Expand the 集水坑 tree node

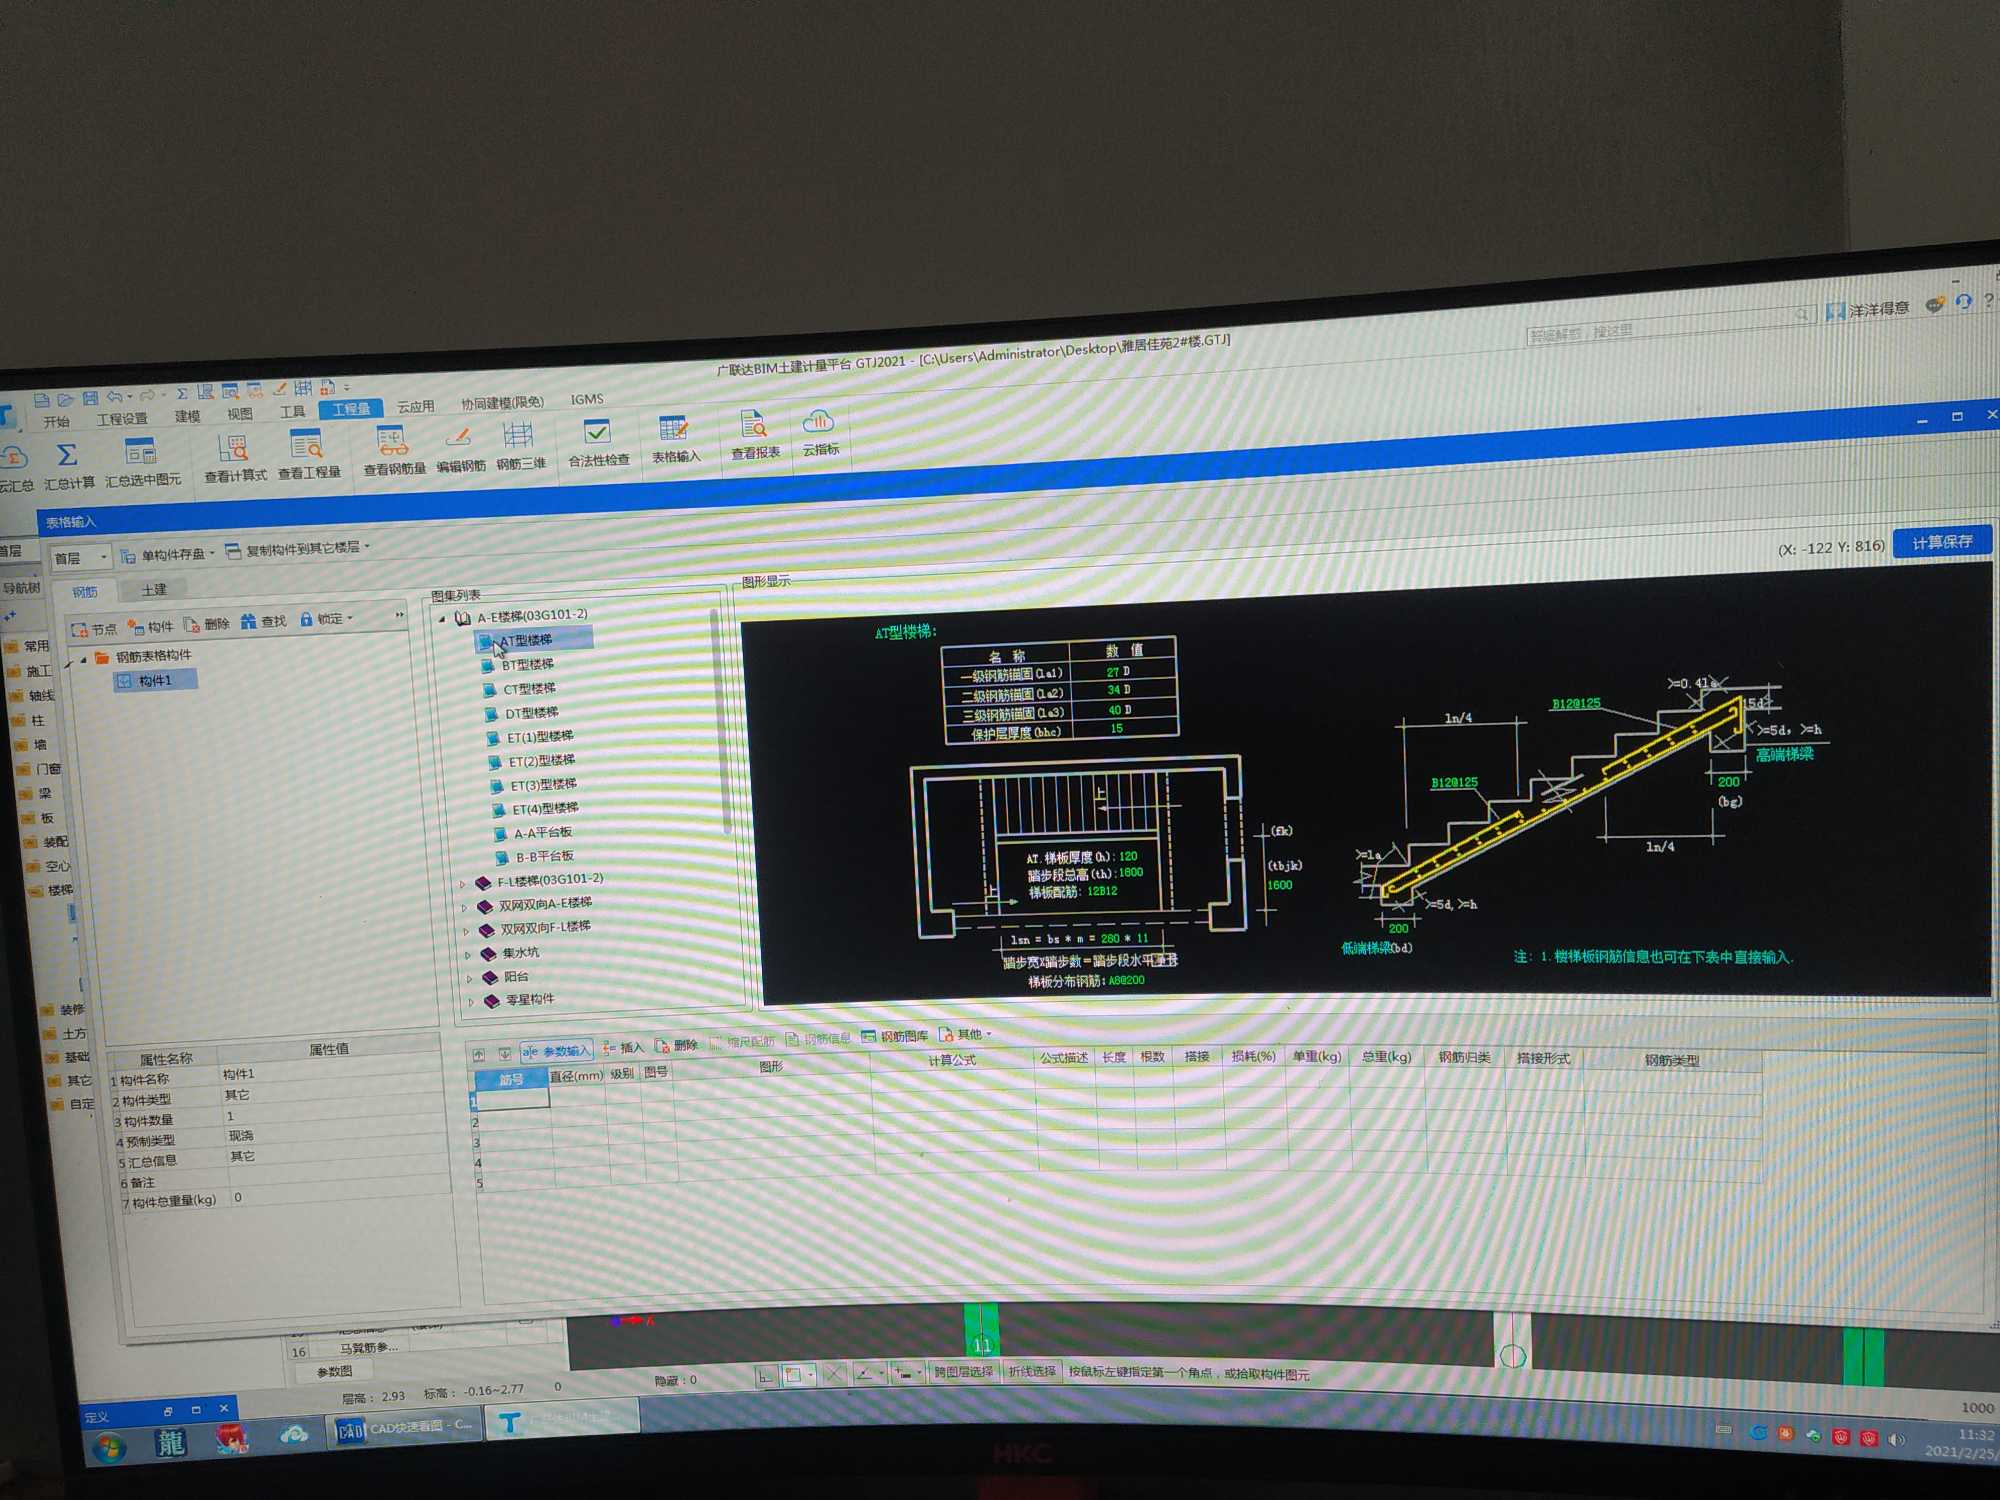[467, 955]
